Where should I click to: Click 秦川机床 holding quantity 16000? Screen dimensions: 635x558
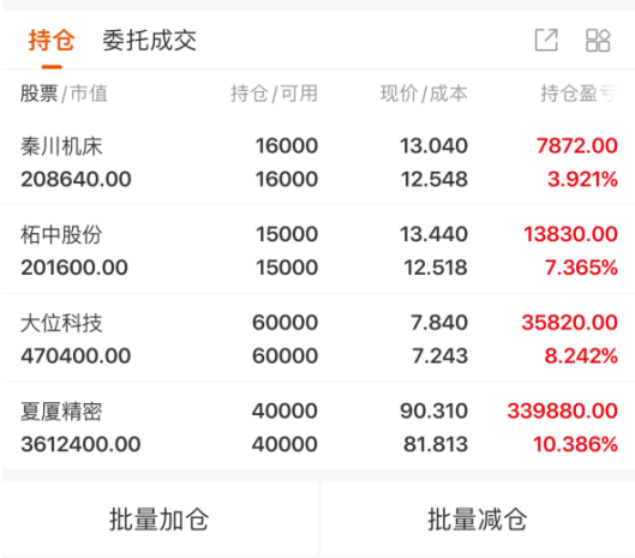click(x=287, y=145)
